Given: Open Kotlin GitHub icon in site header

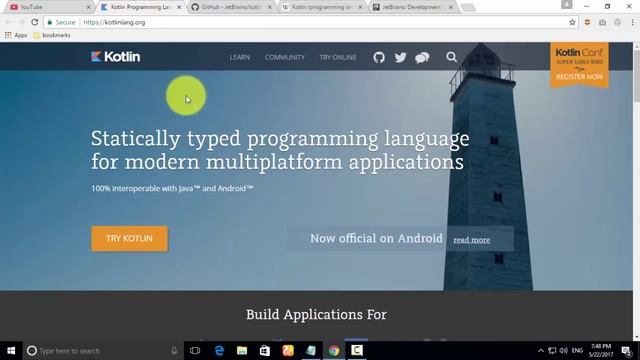Looking at the screenshot, I should tap(379, 57).
